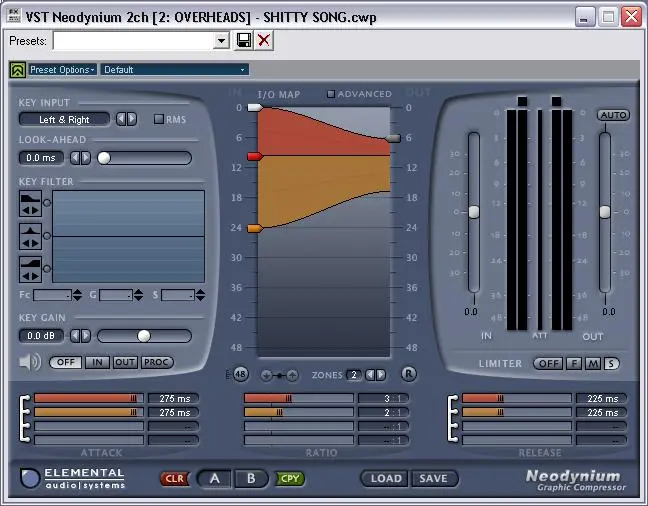Open the host Presets dropdown arrow
The image size is (648, 506).
pos(222,41)
